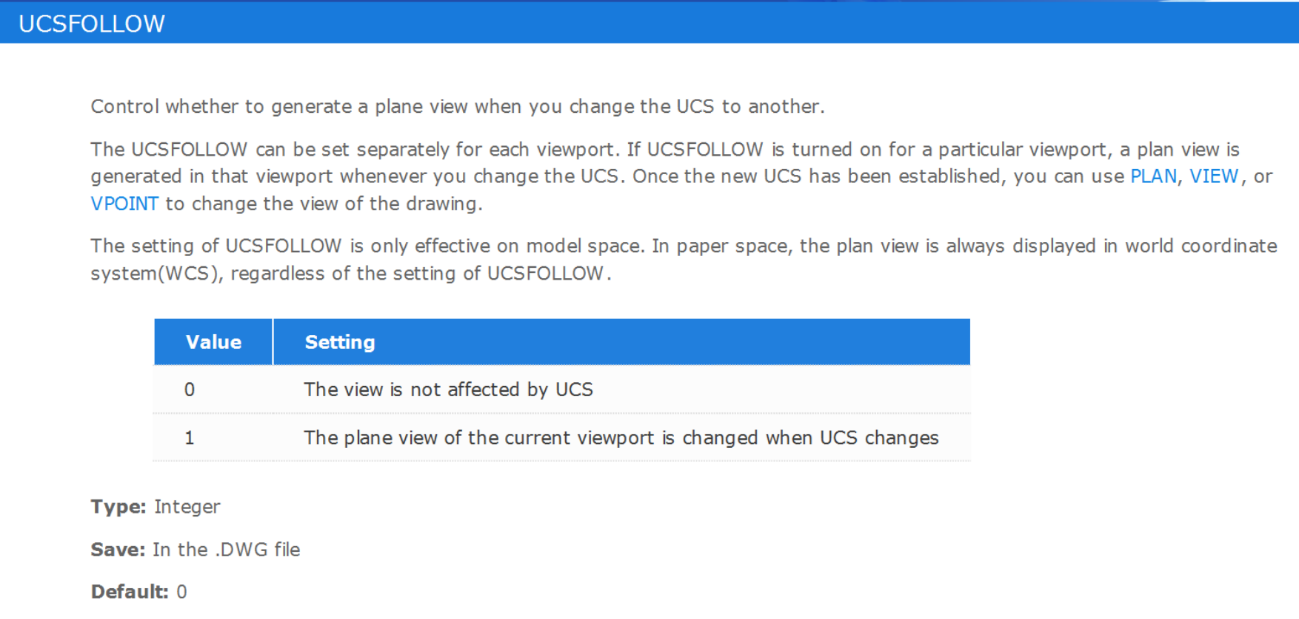Image resolution: width=1299 pixels, height=619 pixels.
Task: Click the value 1 table cell
Action: [213, 437]
